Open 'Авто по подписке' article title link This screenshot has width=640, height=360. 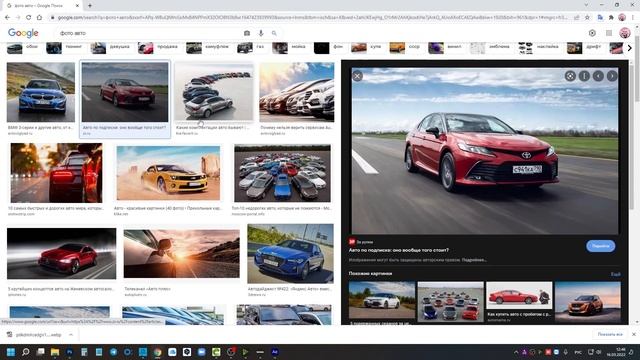pos(398,250)
